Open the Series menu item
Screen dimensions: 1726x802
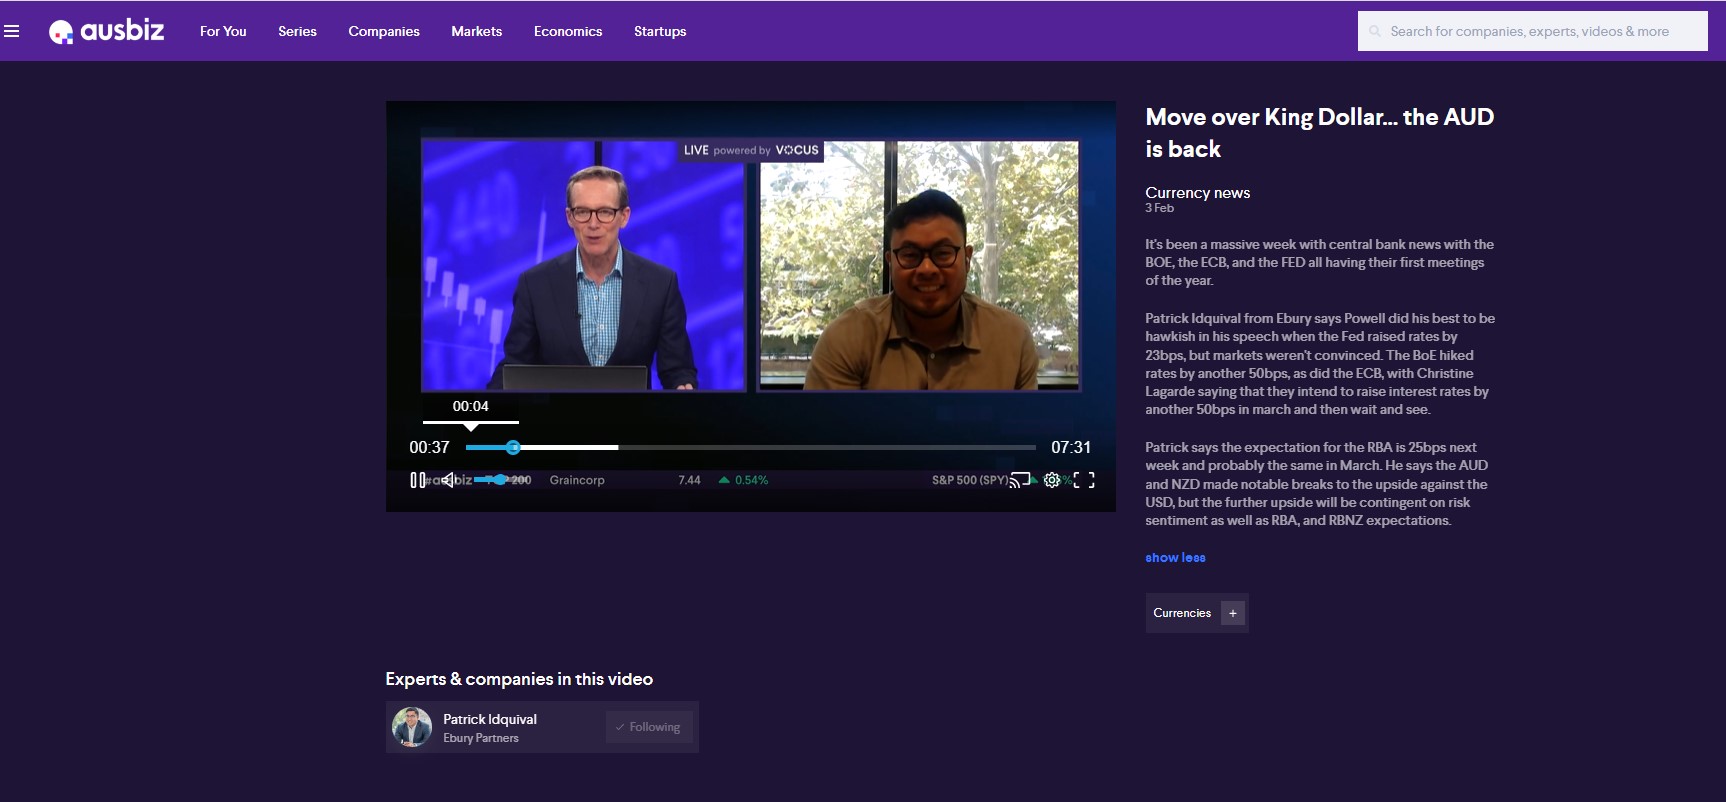pyautogui.click(x=297, y=31)
